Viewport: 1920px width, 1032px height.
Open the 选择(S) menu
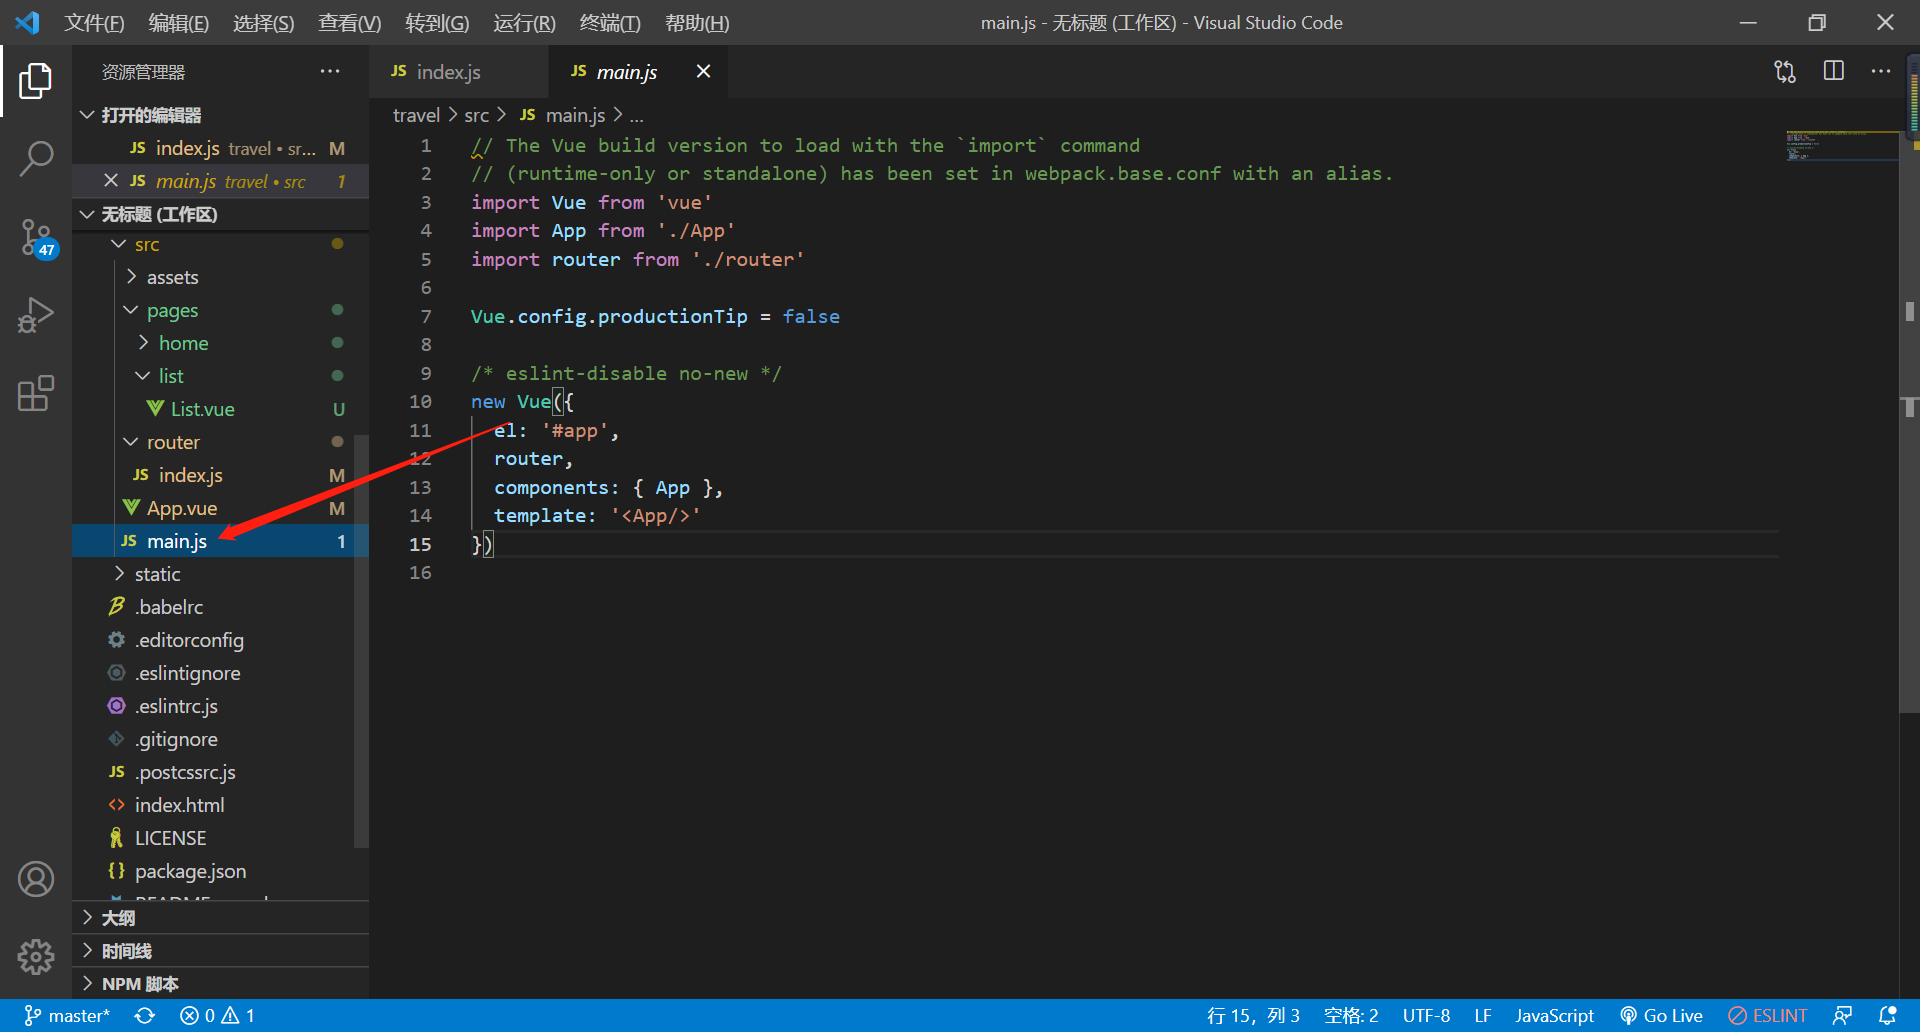(263, 22)
